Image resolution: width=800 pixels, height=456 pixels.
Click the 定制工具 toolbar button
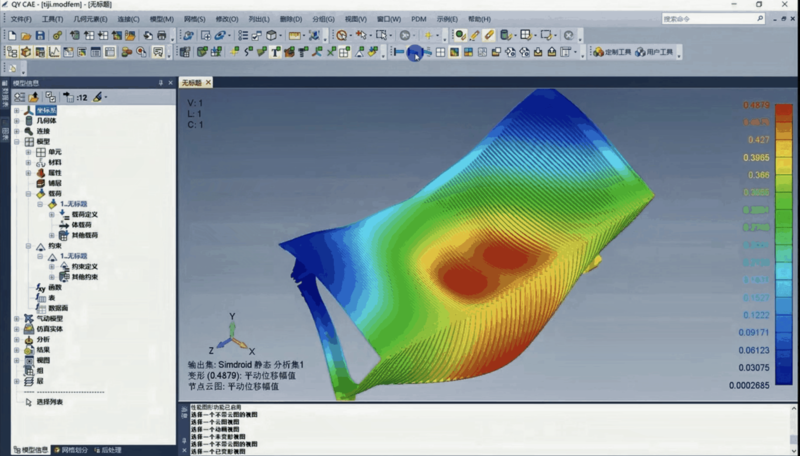pyautogui.click(x=611, y=52)
